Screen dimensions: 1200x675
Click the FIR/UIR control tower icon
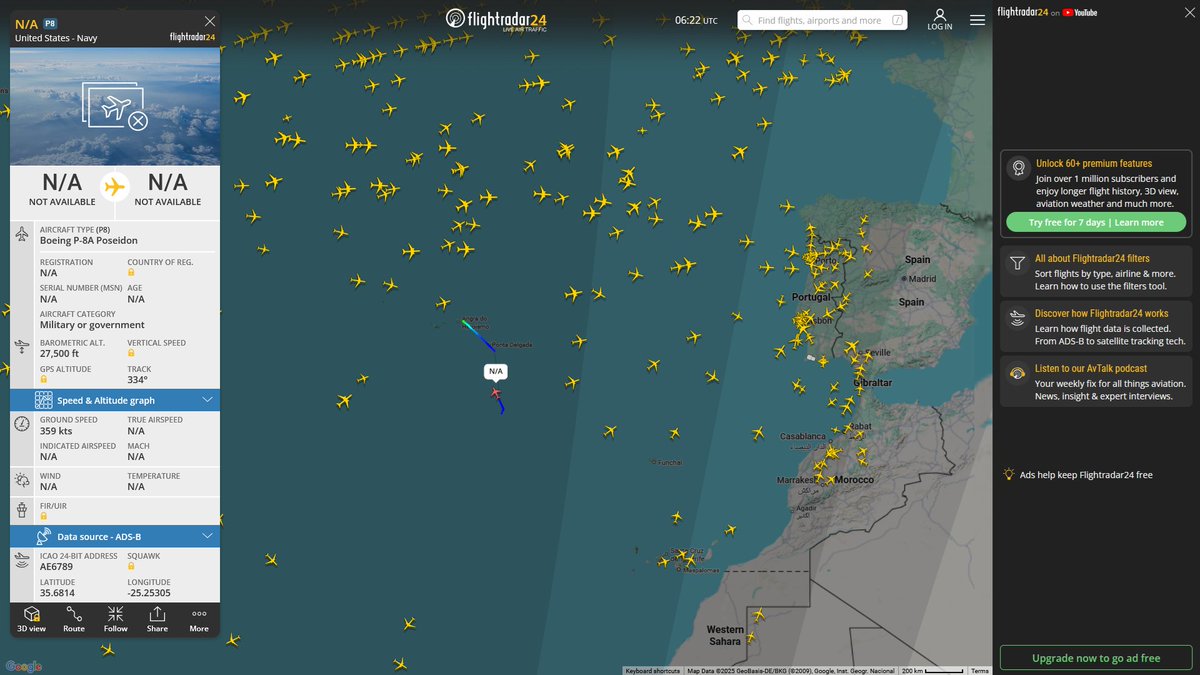point(22,510)
